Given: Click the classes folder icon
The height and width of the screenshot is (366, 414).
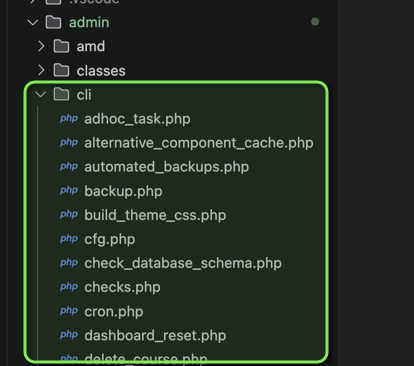Looking at the screenshot, I should pyautogui.click(x=61, y=70).
